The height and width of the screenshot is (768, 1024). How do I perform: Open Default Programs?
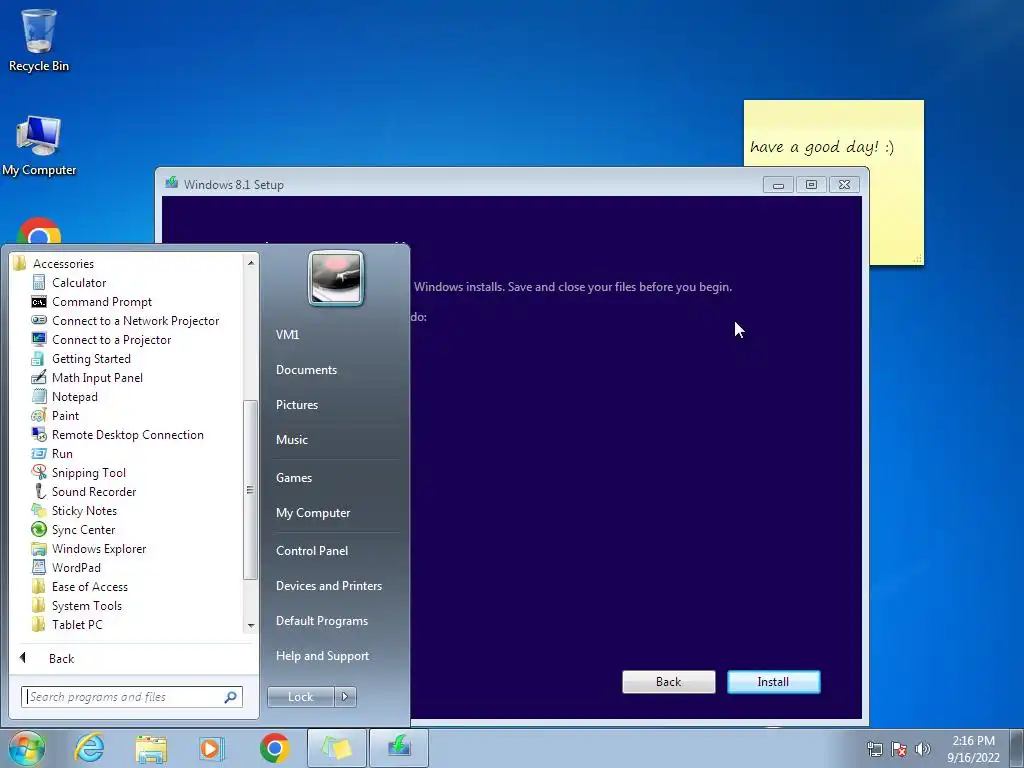[322, 621]
